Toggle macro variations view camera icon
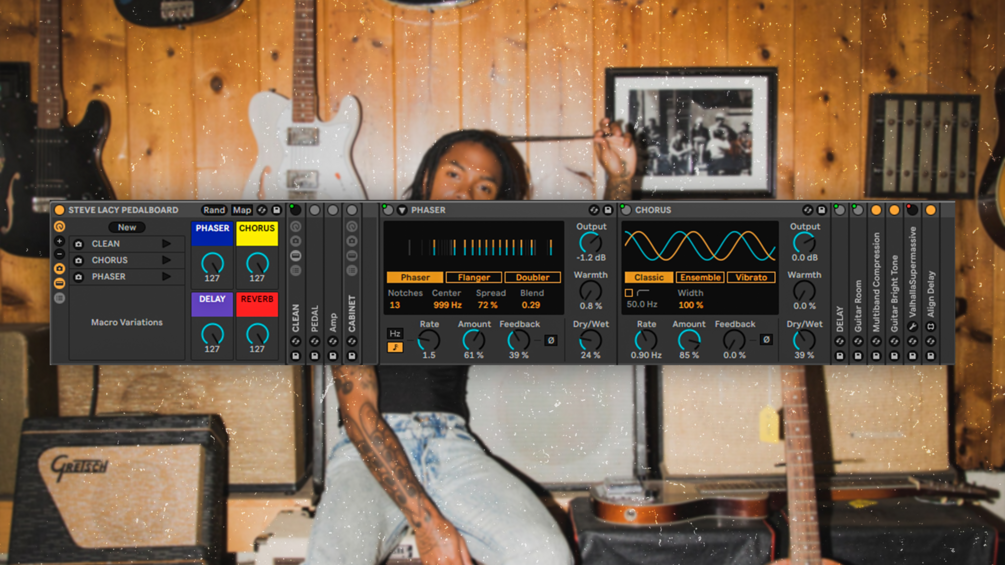Image resolution: width=1005 pixels, height=565 pixels. (x=60, y=268)
